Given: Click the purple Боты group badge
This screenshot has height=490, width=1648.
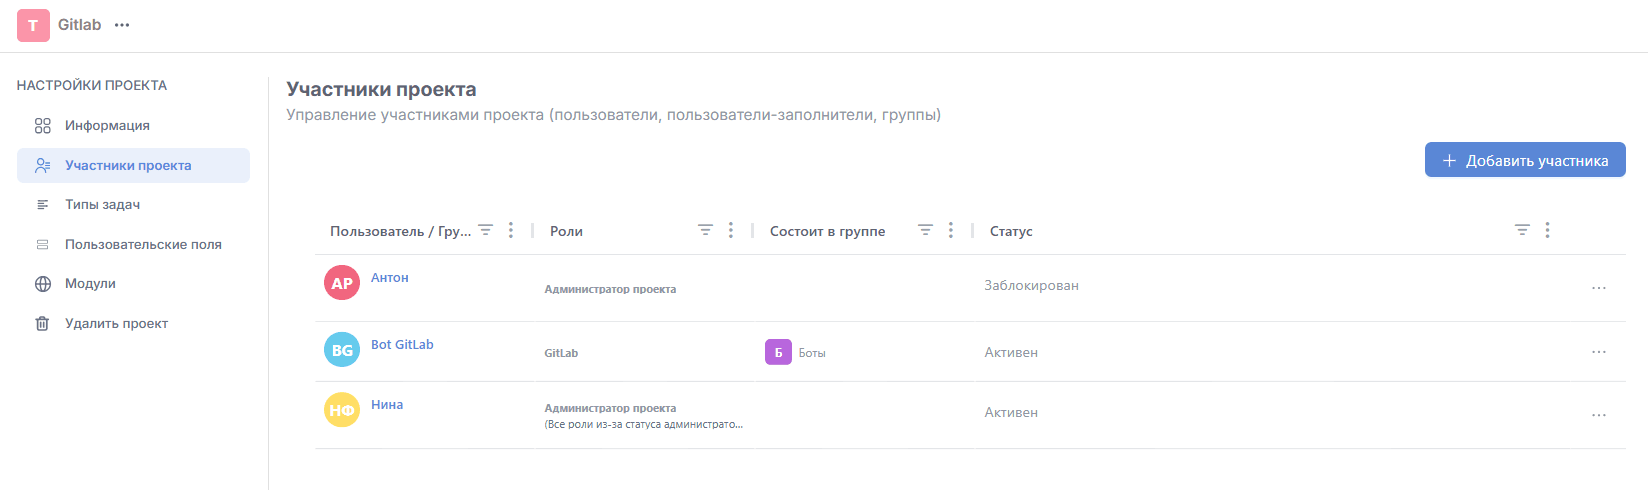Looking at the screenshot, I should [778, 353].
